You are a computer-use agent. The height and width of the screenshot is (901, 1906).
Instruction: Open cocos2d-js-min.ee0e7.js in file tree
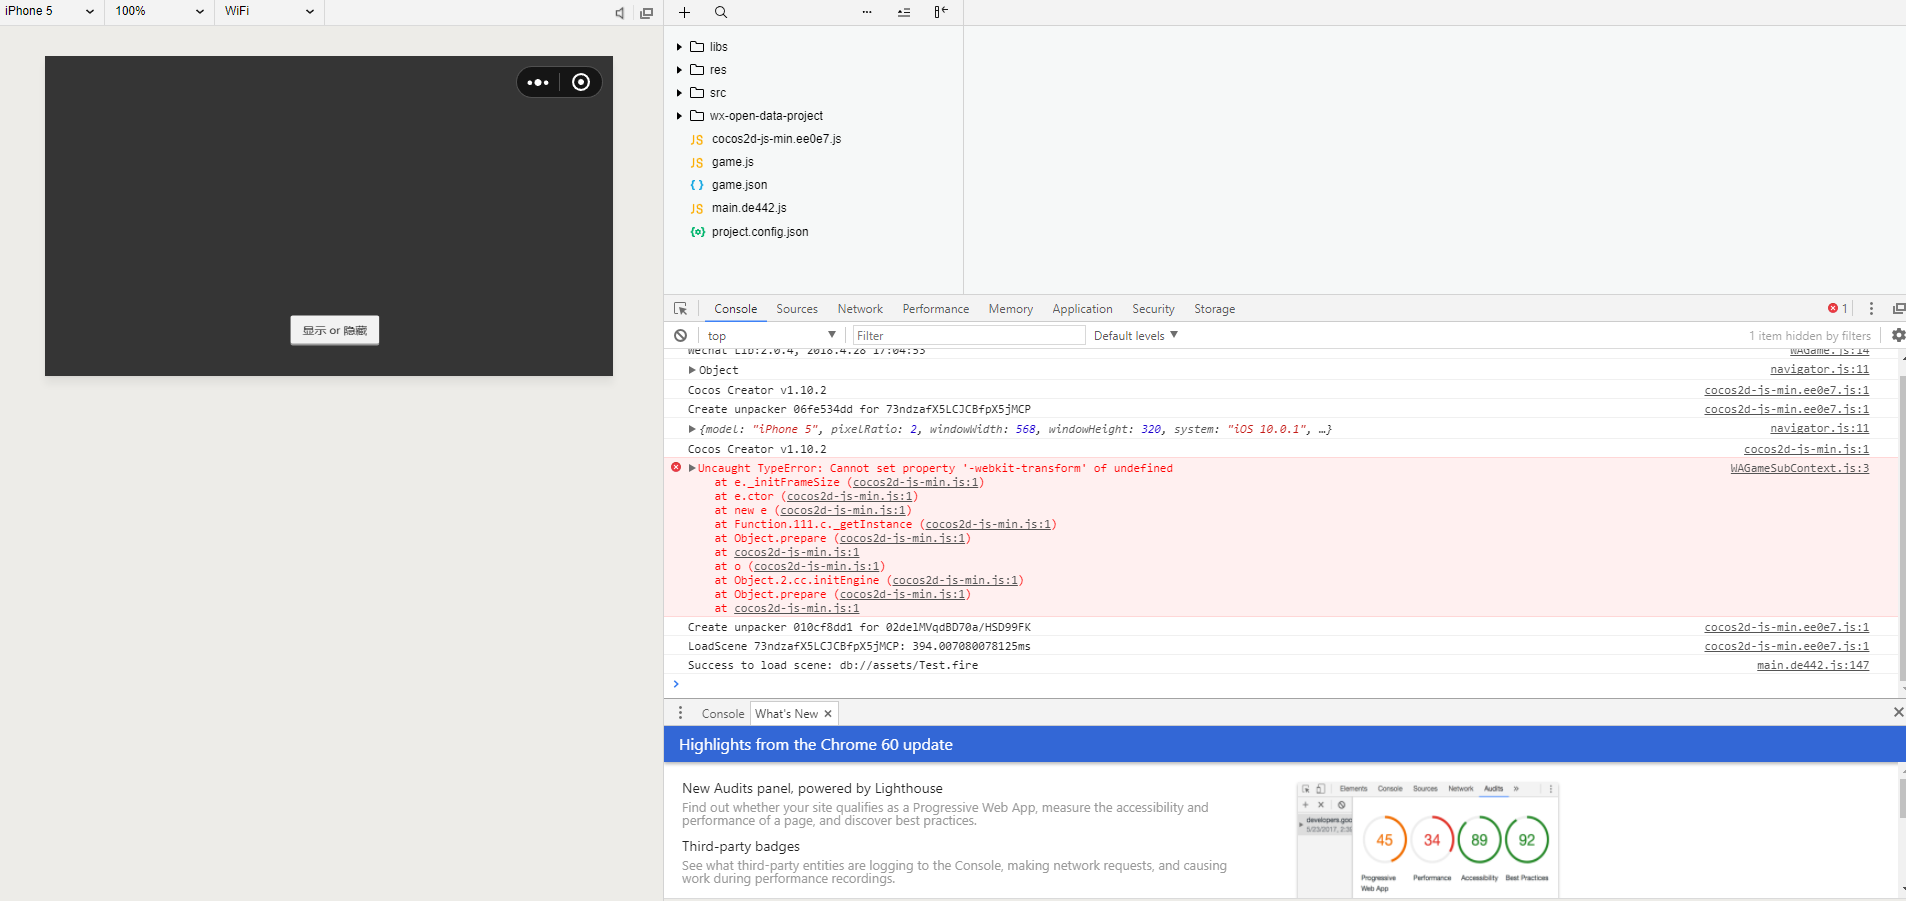[776, 139]
